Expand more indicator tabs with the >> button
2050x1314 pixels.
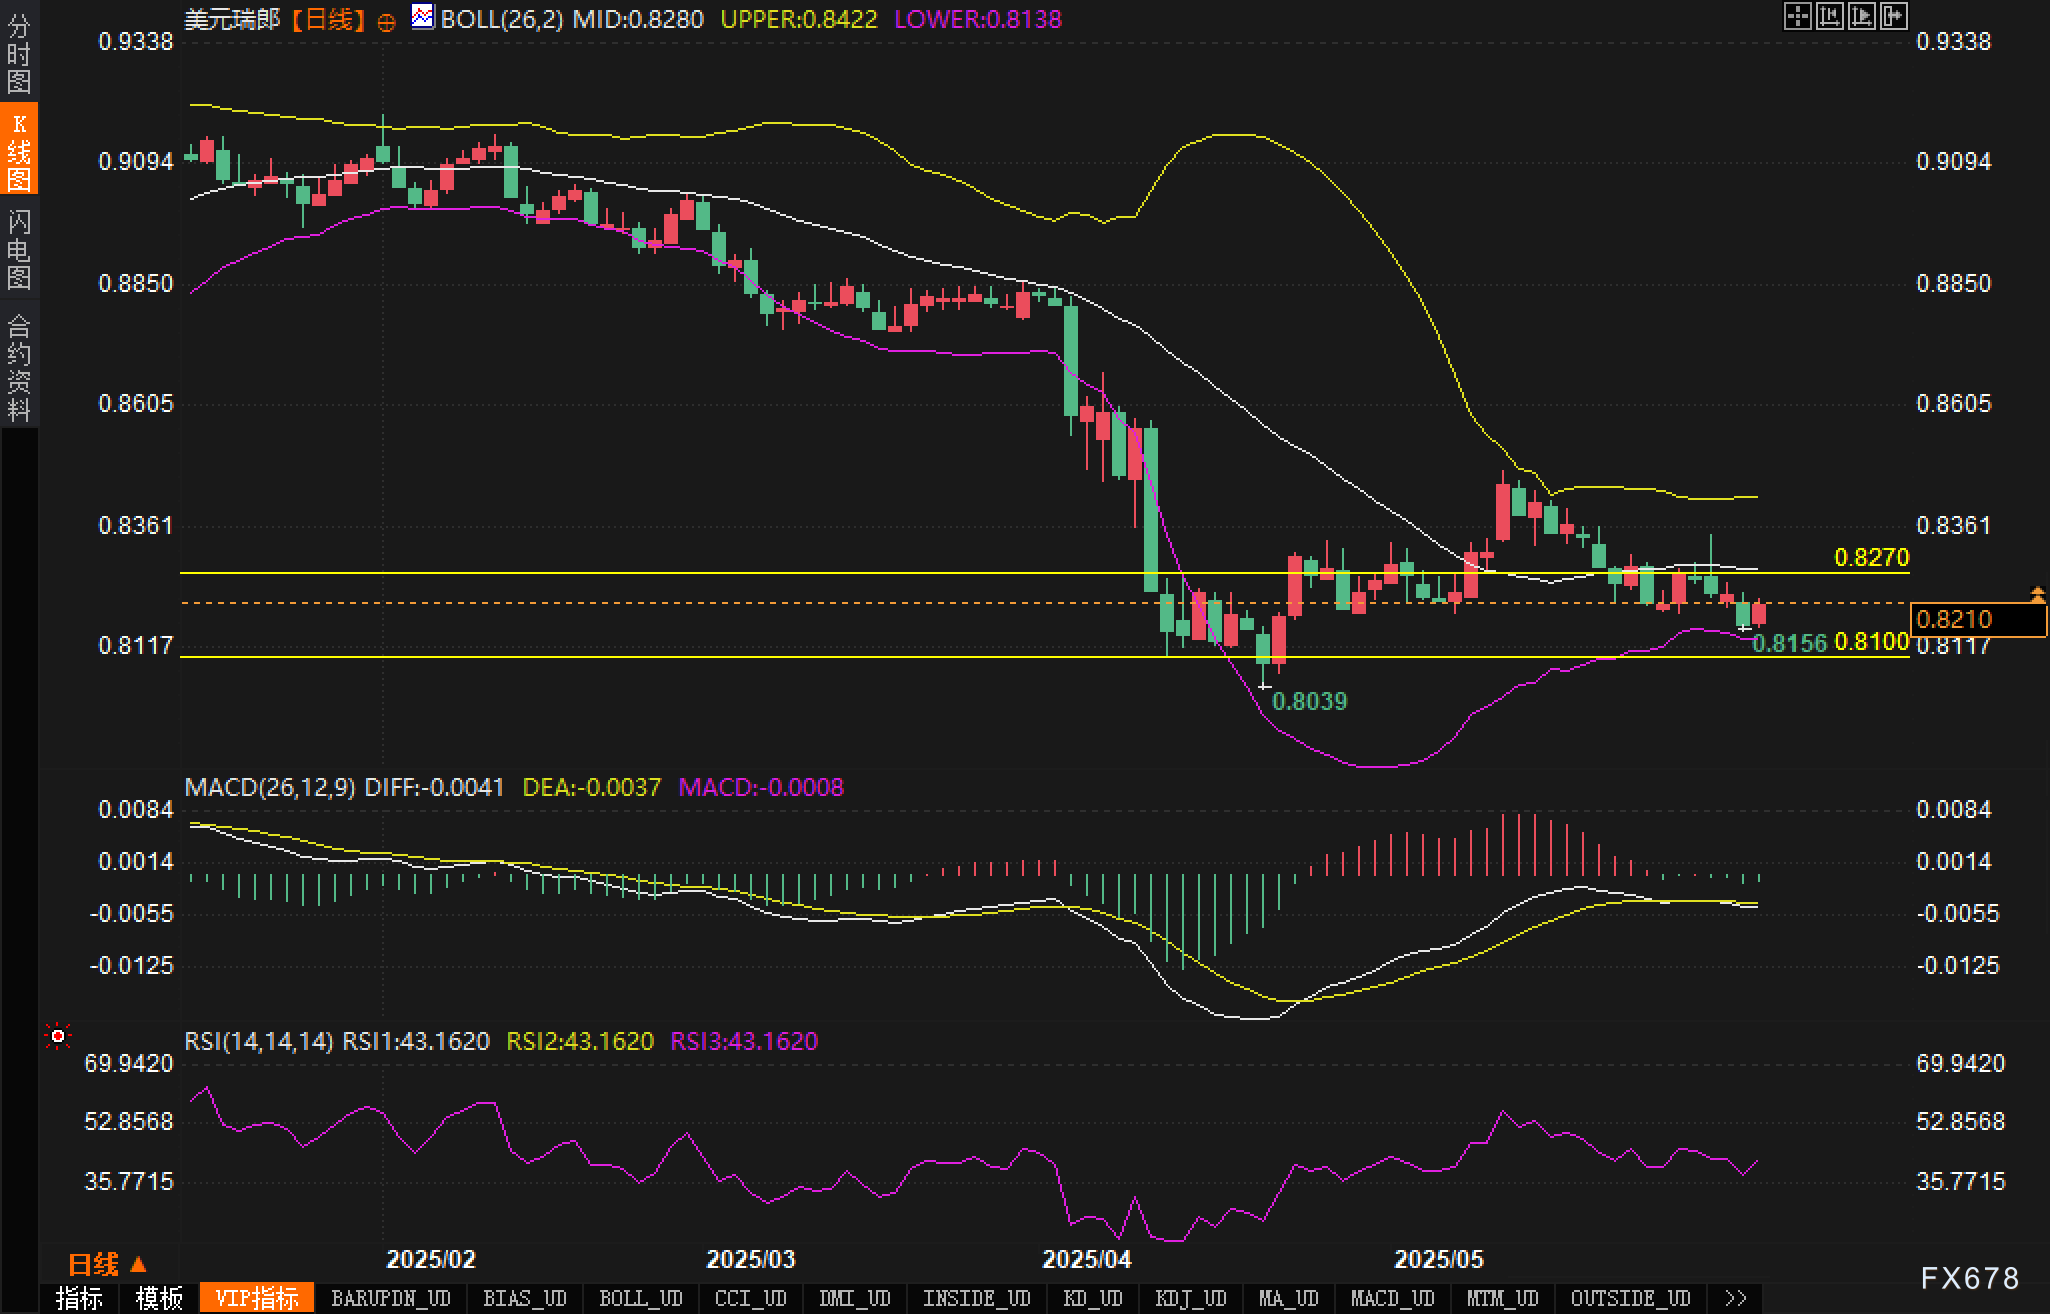coord(1736,1298)
